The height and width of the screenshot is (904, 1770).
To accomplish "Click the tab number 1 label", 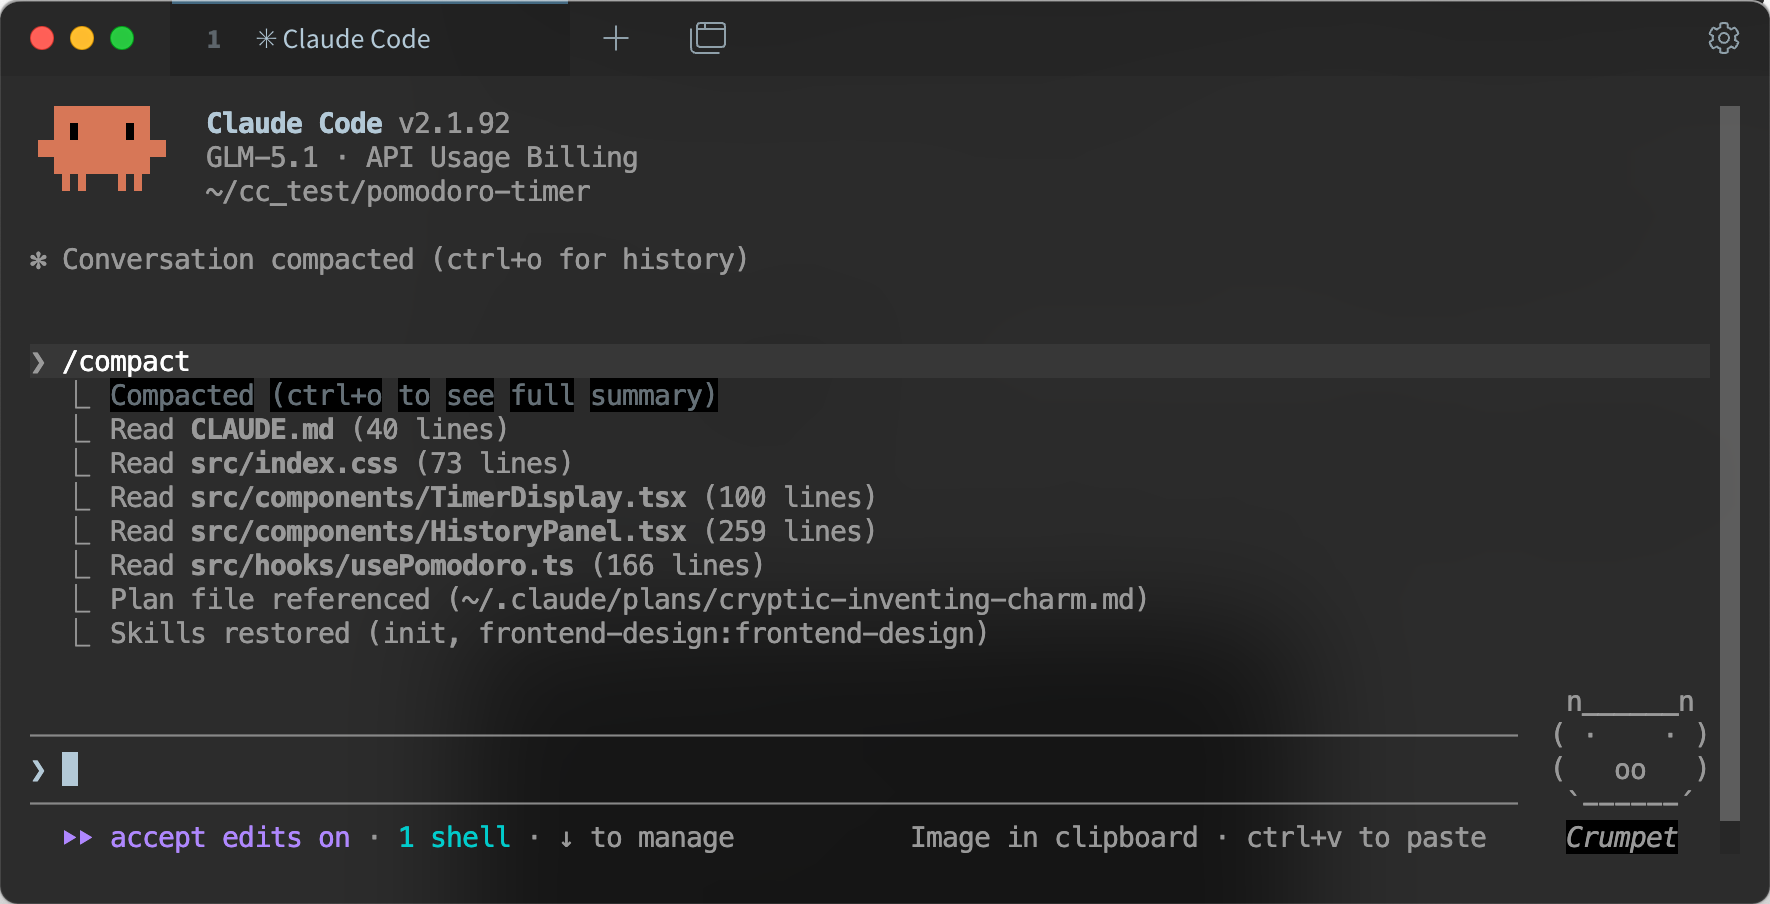I will pyautogui.click(x=213, y=39).
